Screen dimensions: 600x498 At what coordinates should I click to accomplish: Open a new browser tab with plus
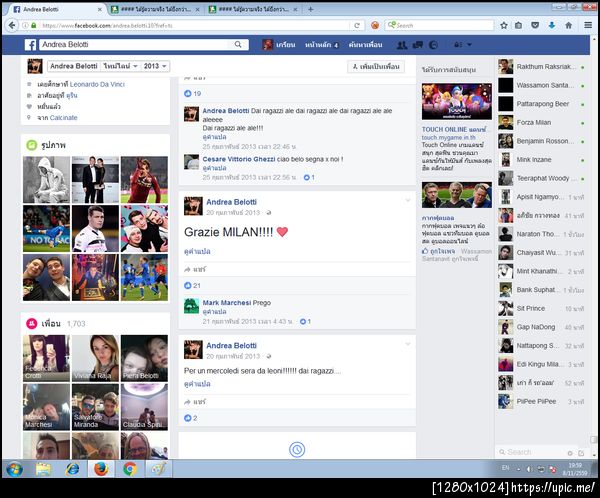point(311,9)
